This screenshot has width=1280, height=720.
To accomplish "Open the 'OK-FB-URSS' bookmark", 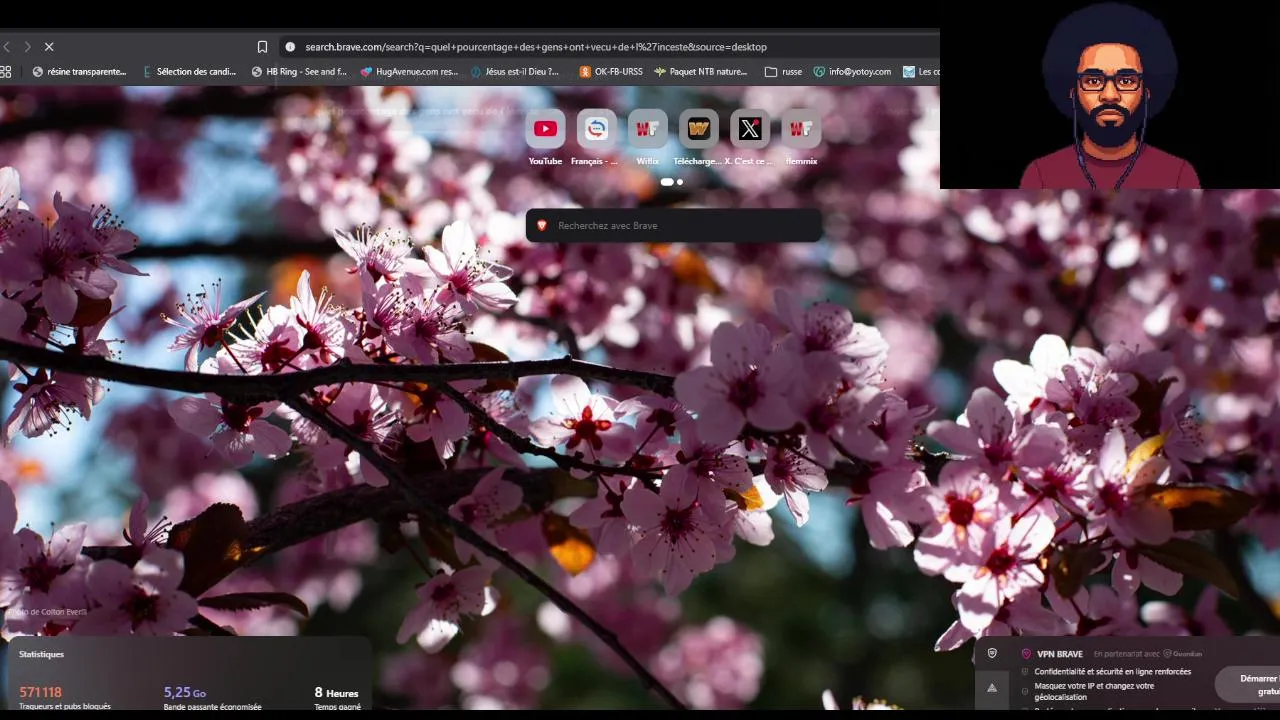I will [x=611, y=72].
